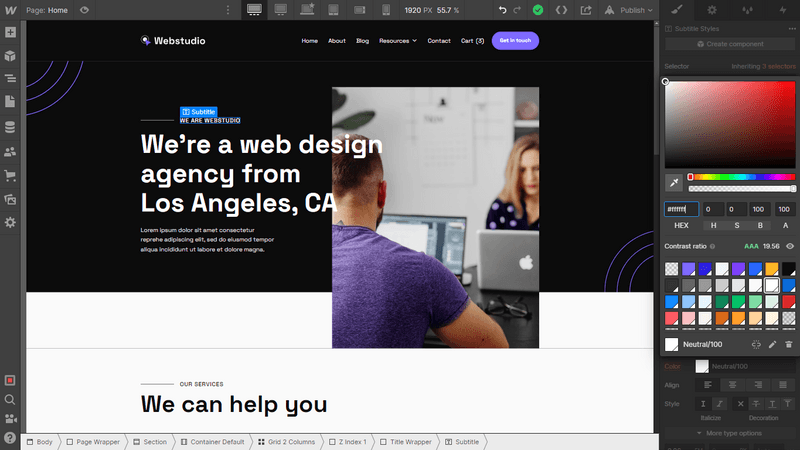Toggle contrast ratio visibility eye
Screen dimensions: 800x450
point(790,246)
